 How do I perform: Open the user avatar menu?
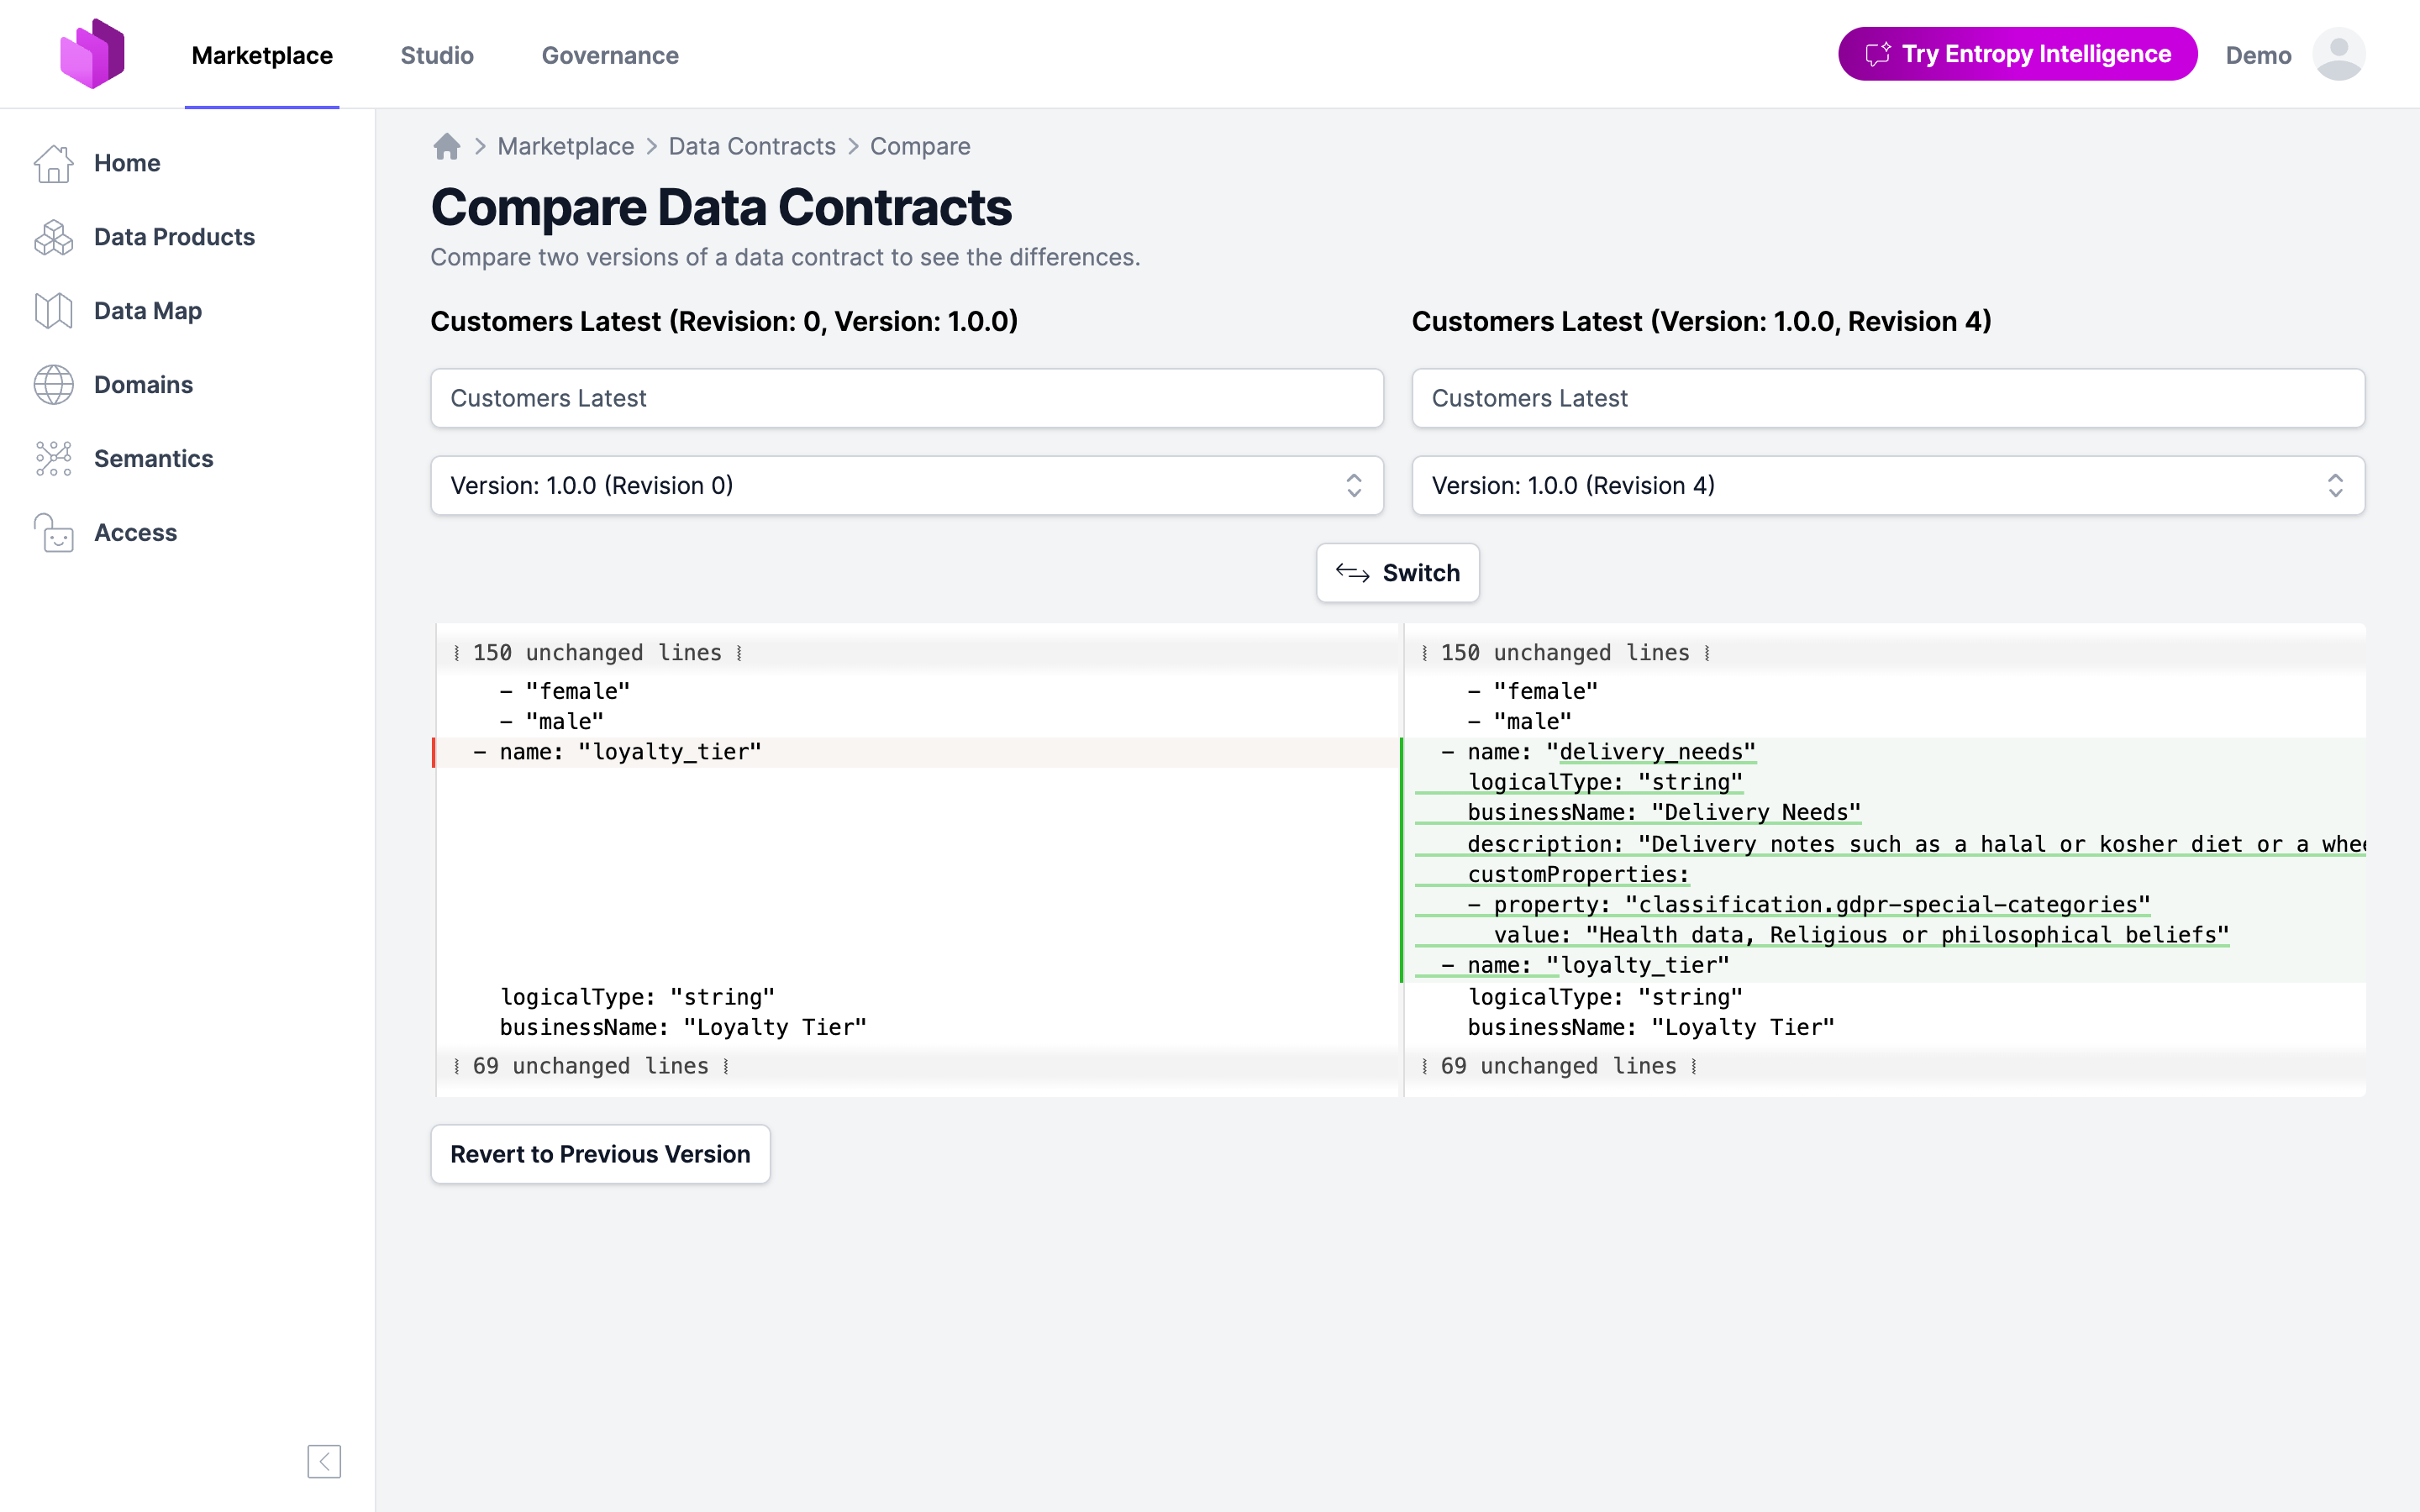pyautogui.click(x=2338, y=54)
